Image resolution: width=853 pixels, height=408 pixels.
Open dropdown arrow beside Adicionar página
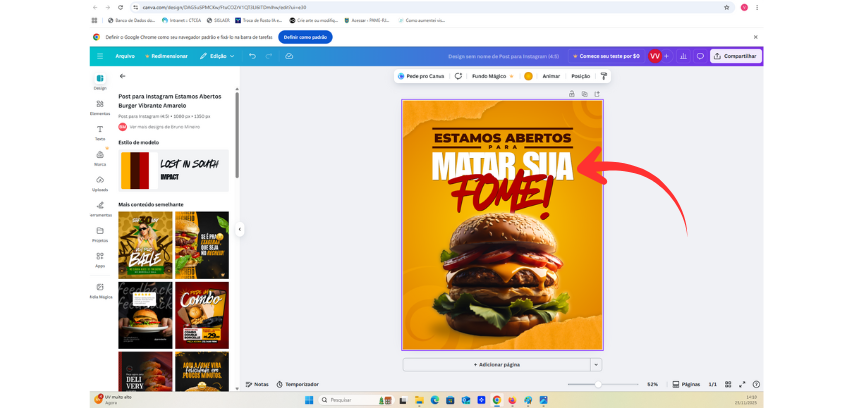click(596, 365)
